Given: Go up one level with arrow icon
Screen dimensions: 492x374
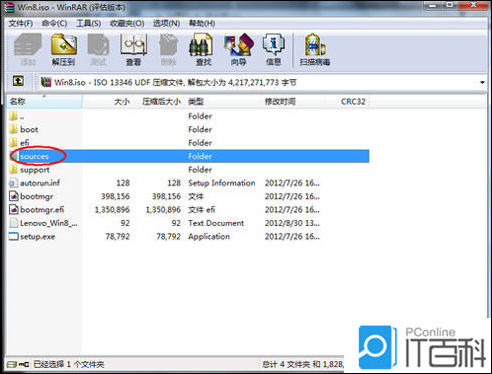Looking at the screenshot, I should (18, 81).
